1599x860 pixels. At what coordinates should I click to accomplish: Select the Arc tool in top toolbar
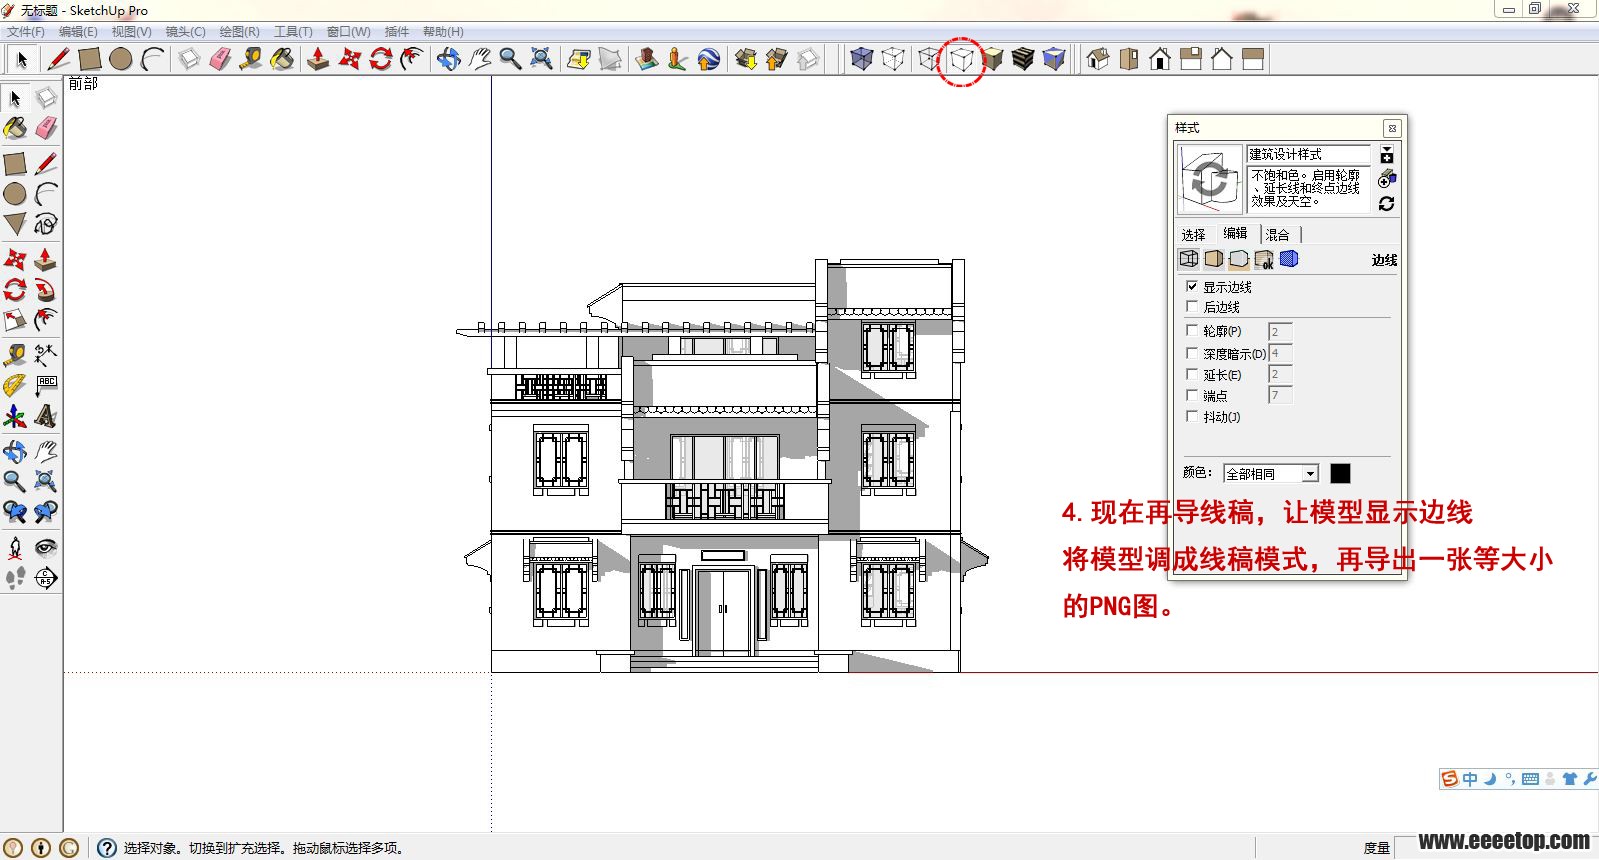152,59
